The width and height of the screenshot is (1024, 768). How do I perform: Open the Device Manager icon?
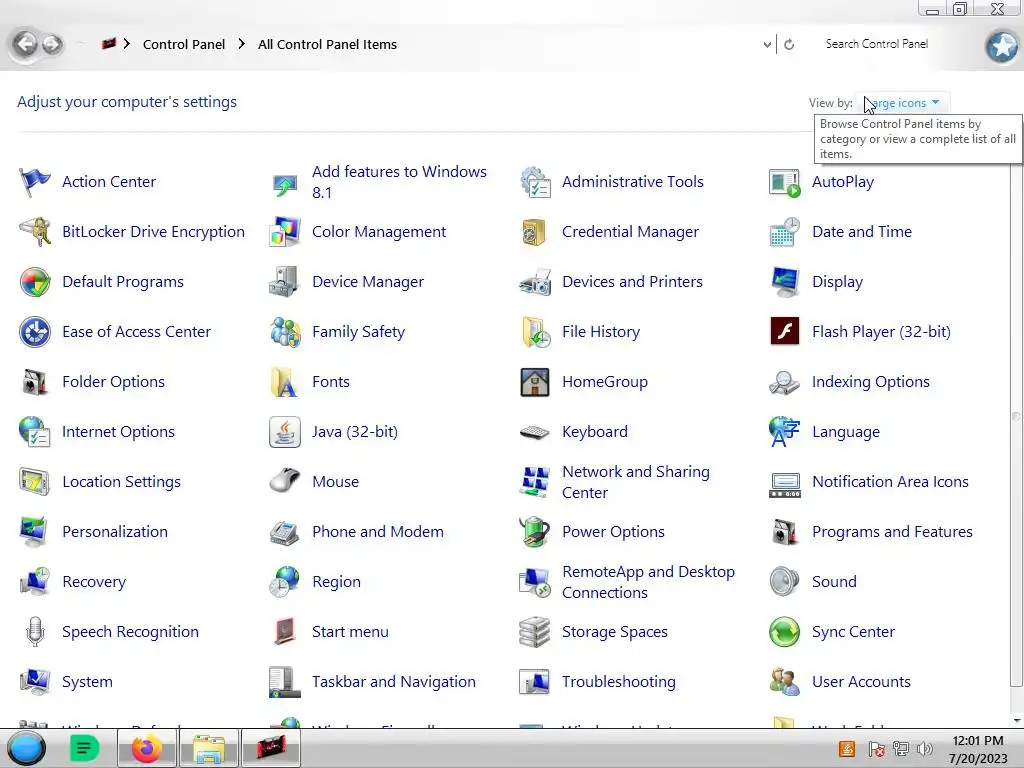point(285,282)
